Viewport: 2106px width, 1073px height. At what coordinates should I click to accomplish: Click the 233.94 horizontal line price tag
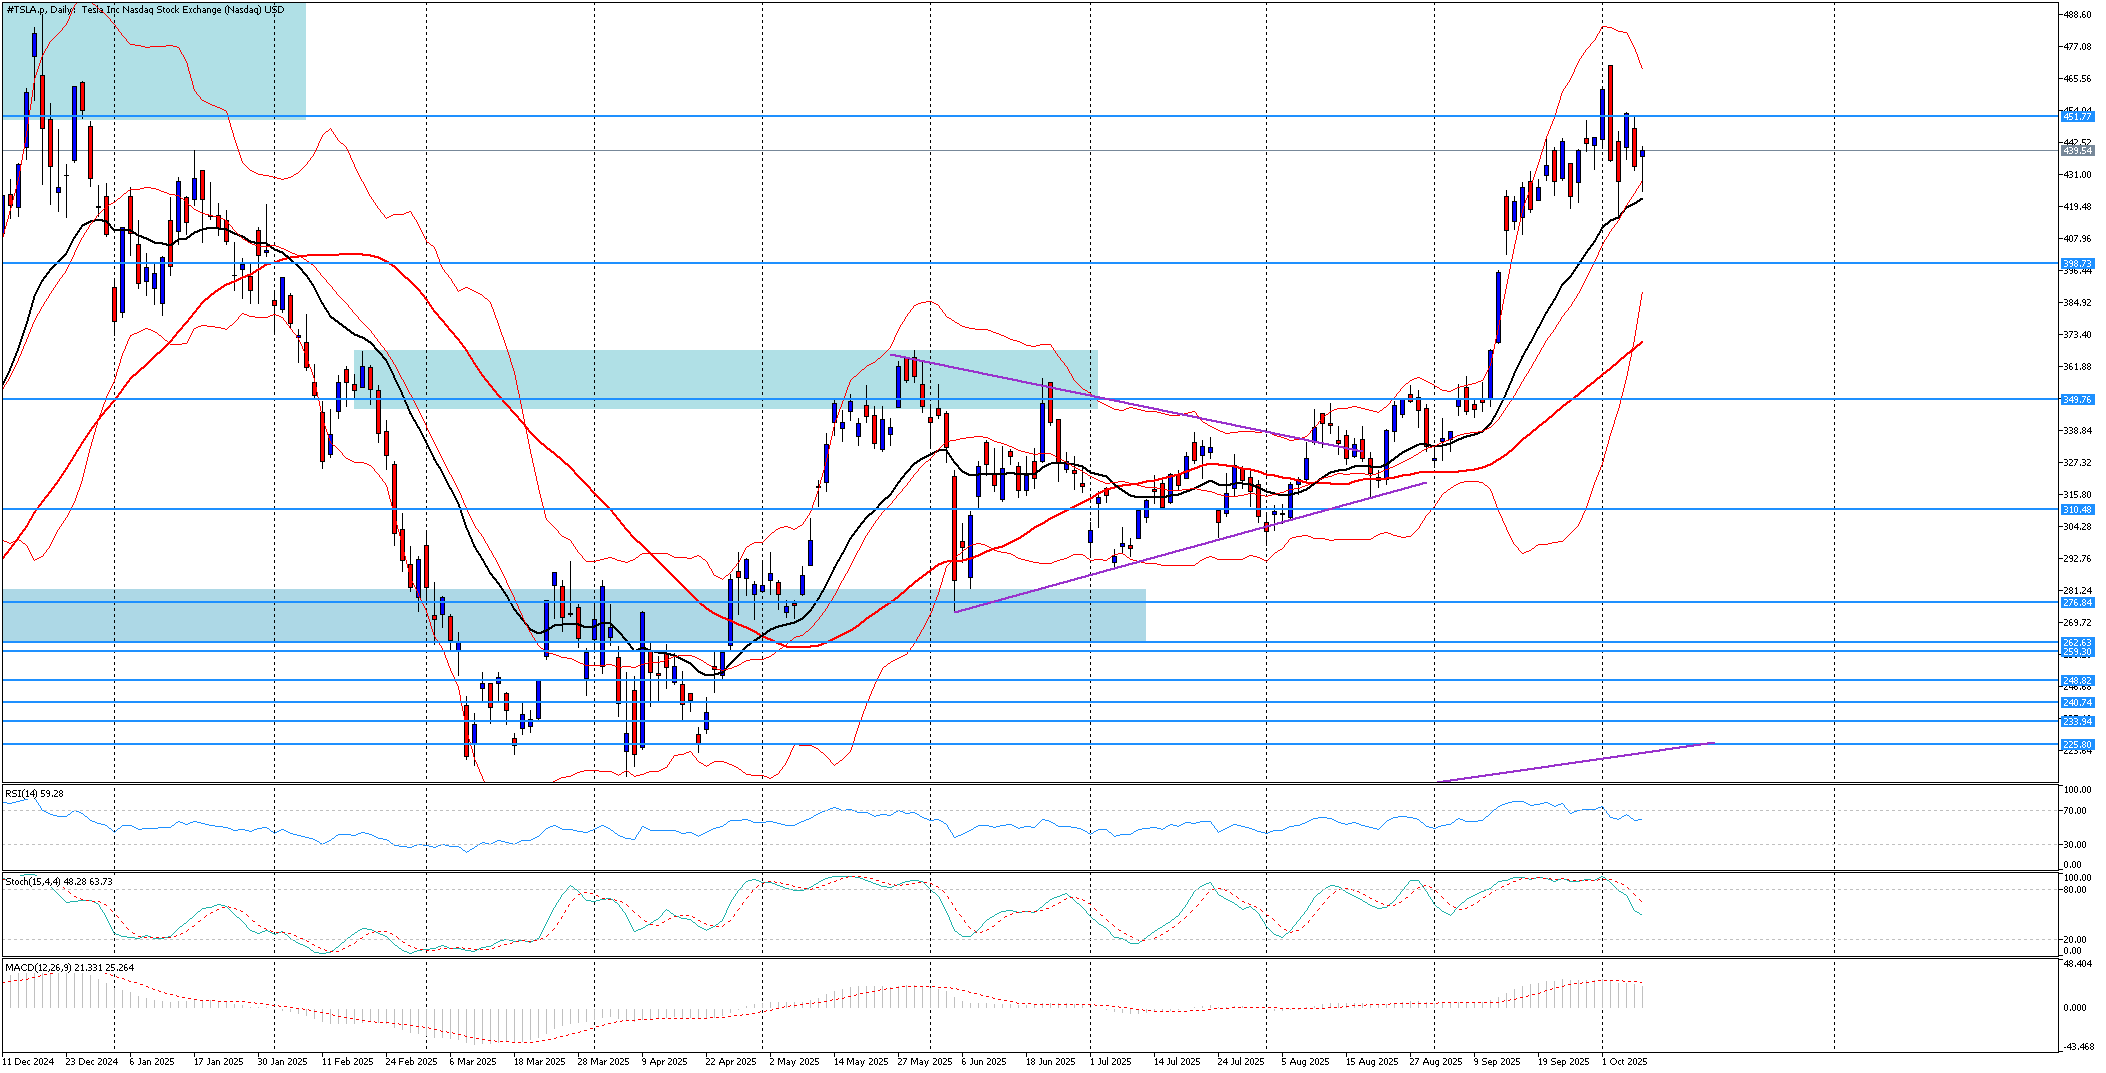(2077, 722)
